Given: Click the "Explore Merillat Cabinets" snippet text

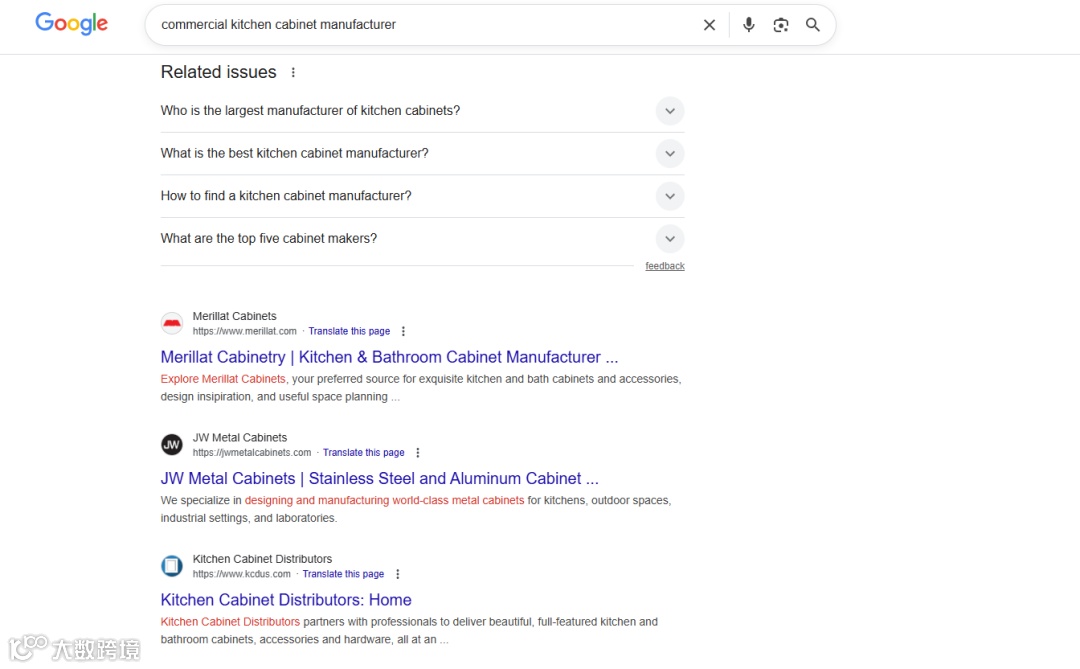Looking at the screenshot, I should (222, 379).
